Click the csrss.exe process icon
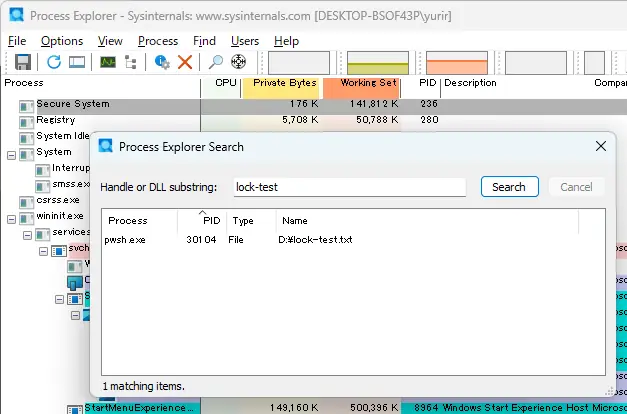 [x=26, y=202]
